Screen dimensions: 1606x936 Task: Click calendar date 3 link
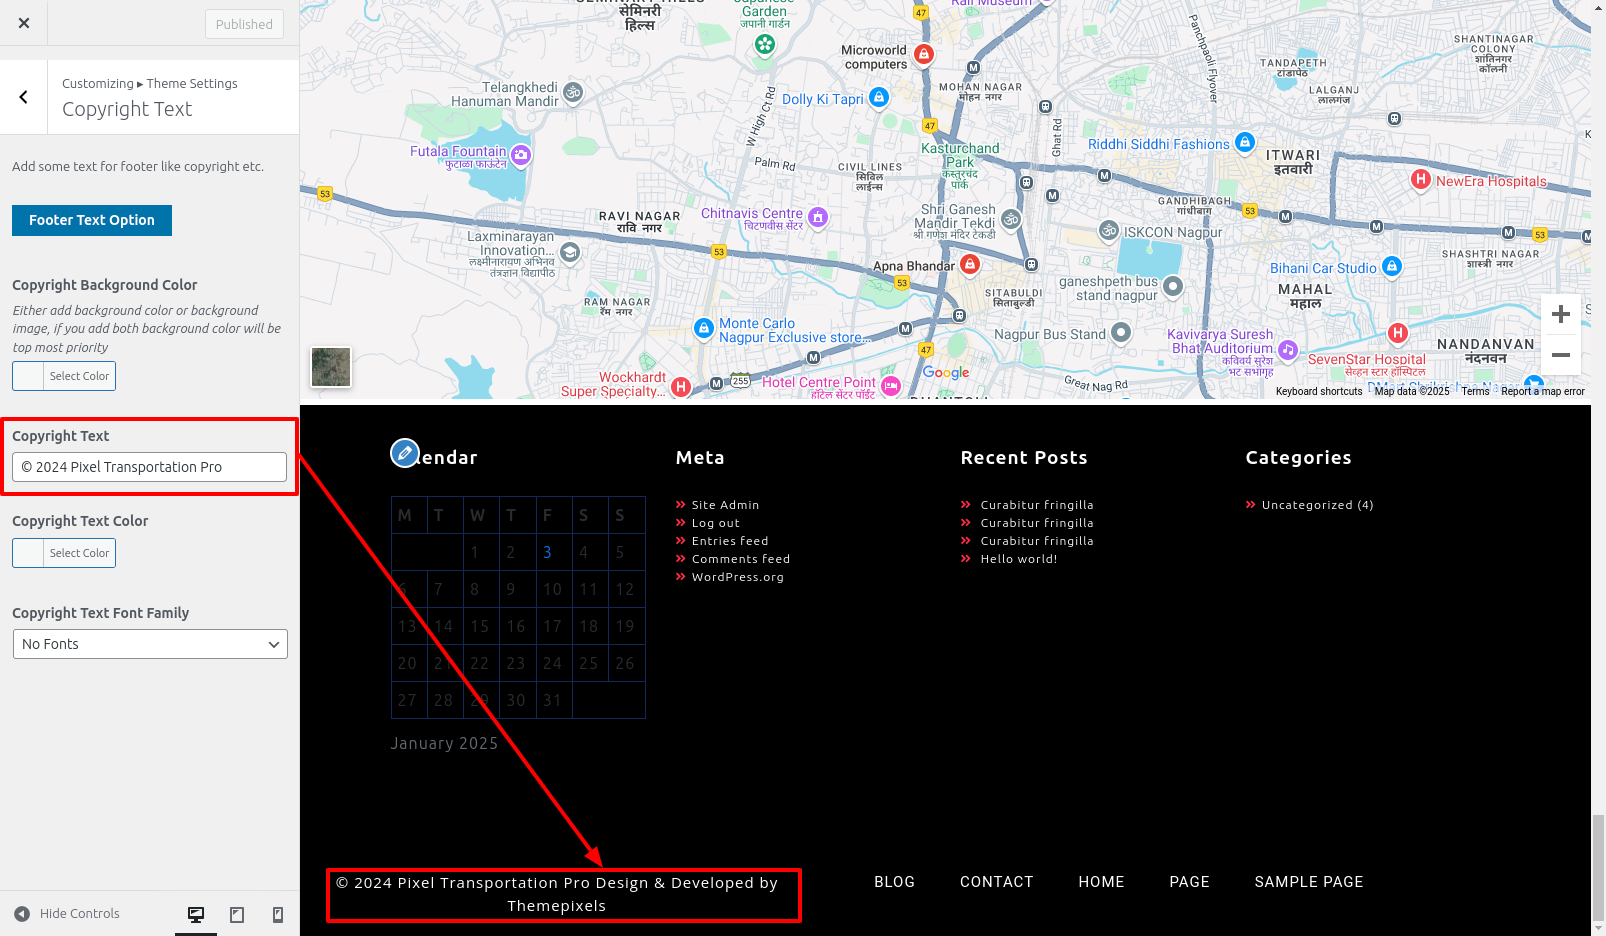(x=547, y=552)
